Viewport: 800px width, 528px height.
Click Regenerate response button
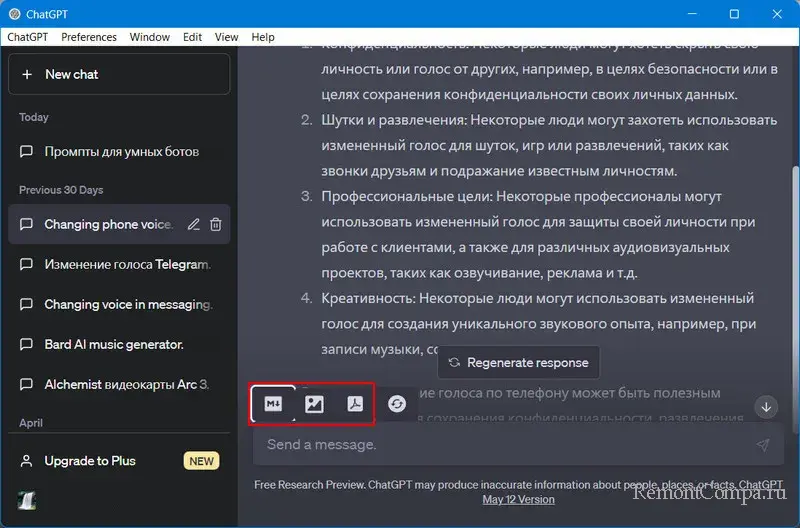[517, 362]
